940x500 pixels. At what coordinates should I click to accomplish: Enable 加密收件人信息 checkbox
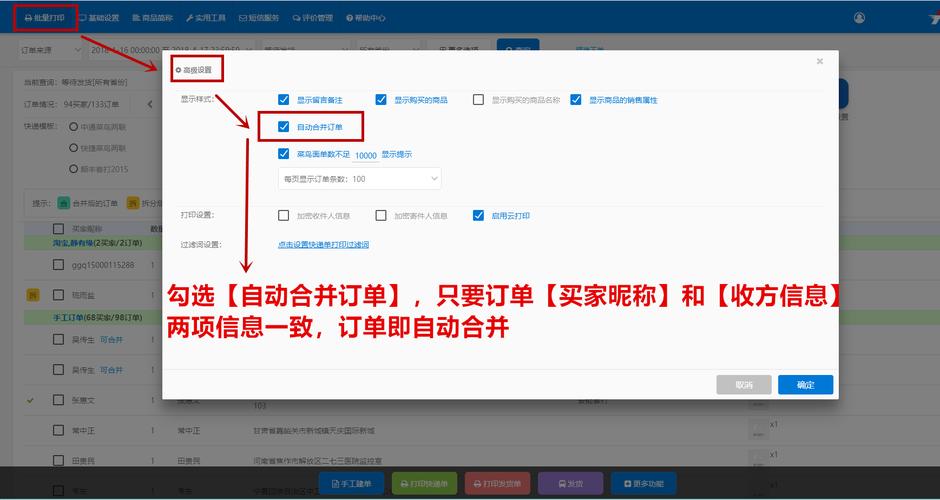point(284,215)
